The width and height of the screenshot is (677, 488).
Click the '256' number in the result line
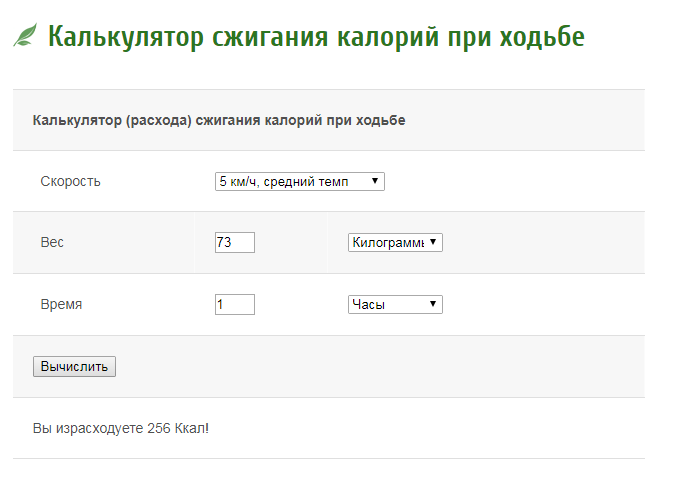(x=158, y=428)
